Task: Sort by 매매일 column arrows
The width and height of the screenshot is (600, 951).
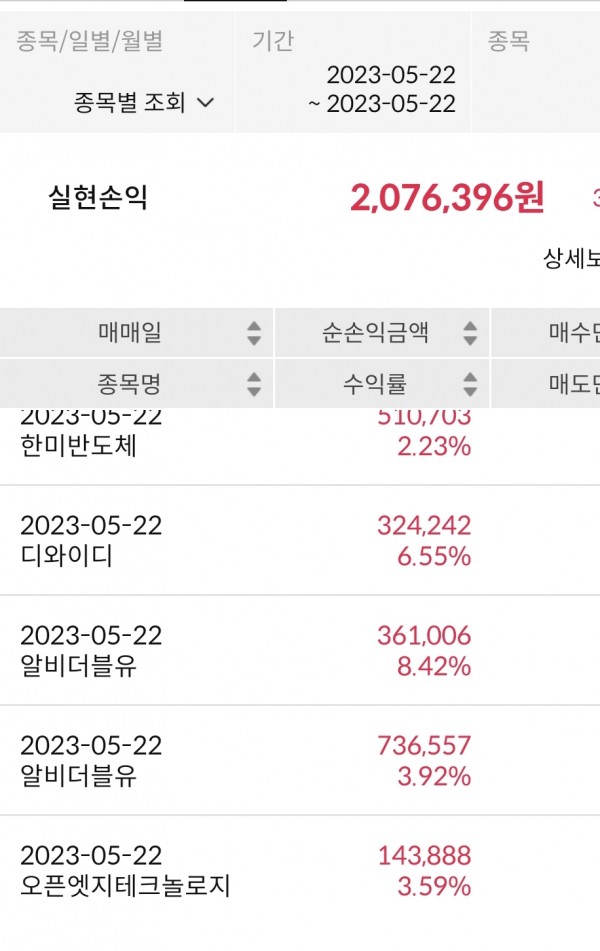Action: pyautogui.click(x=254, y=333)
